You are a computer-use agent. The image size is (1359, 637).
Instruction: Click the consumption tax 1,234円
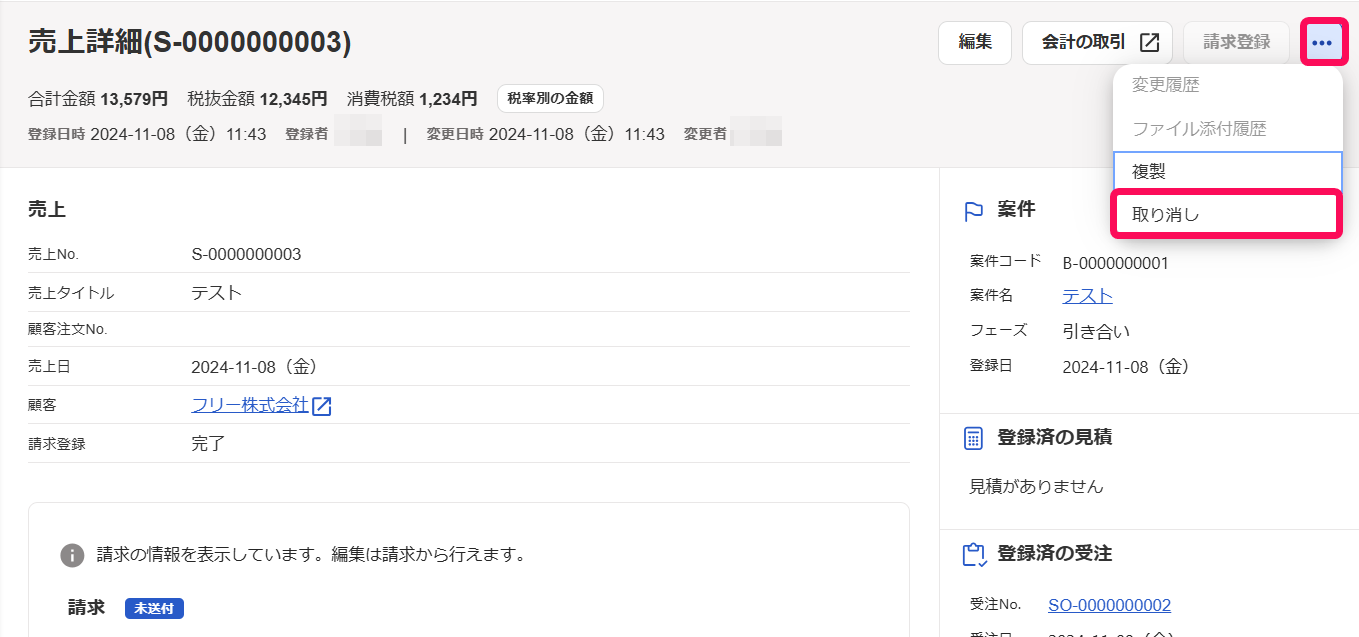coord(448,99)
